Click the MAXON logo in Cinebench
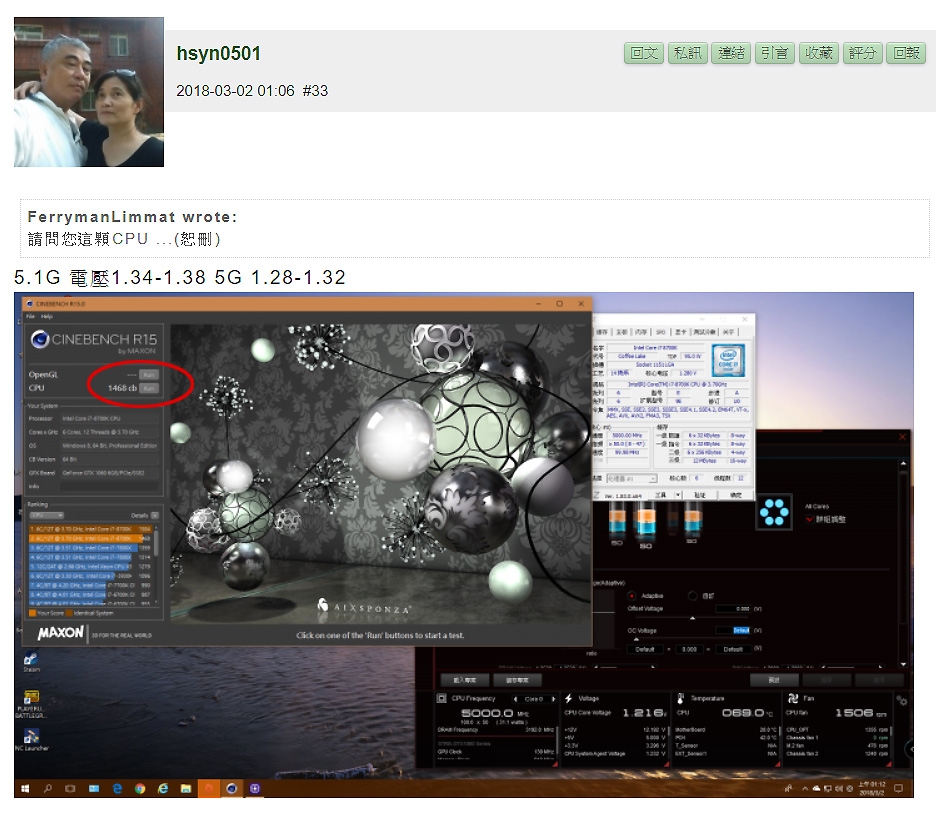 click(x=61, y=633)
